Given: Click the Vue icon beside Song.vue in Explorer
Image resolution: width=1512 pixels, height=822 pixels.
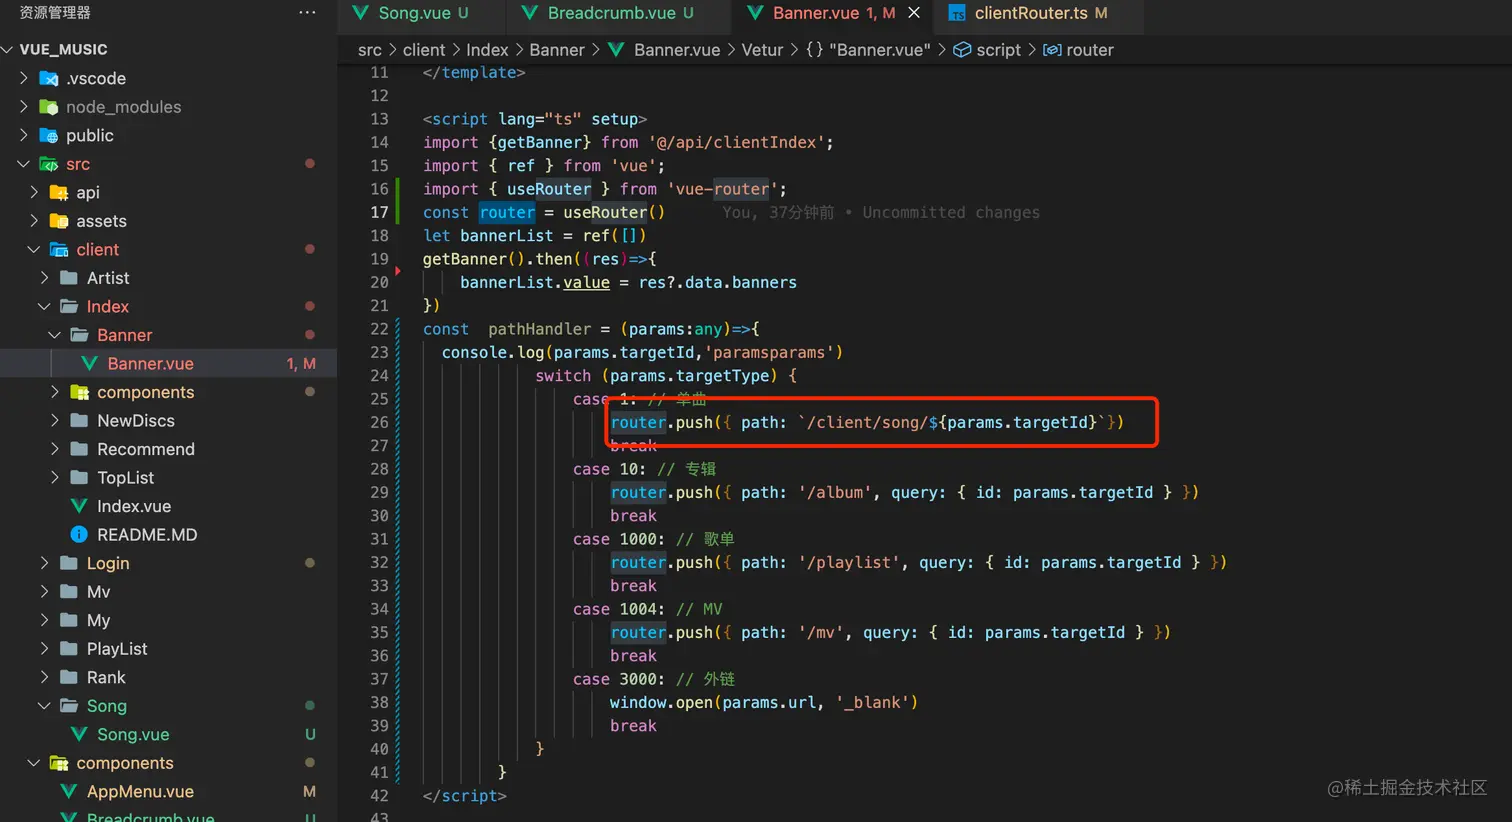Looking at the screenshot, I should click(x=79, y=734).
